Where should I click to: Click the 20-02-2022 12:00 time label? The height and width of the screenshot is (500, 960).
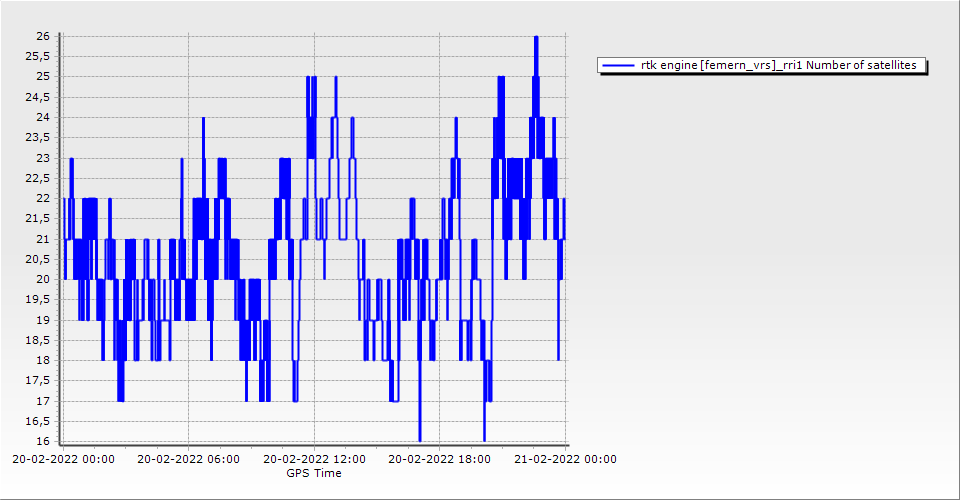point(314,460)
